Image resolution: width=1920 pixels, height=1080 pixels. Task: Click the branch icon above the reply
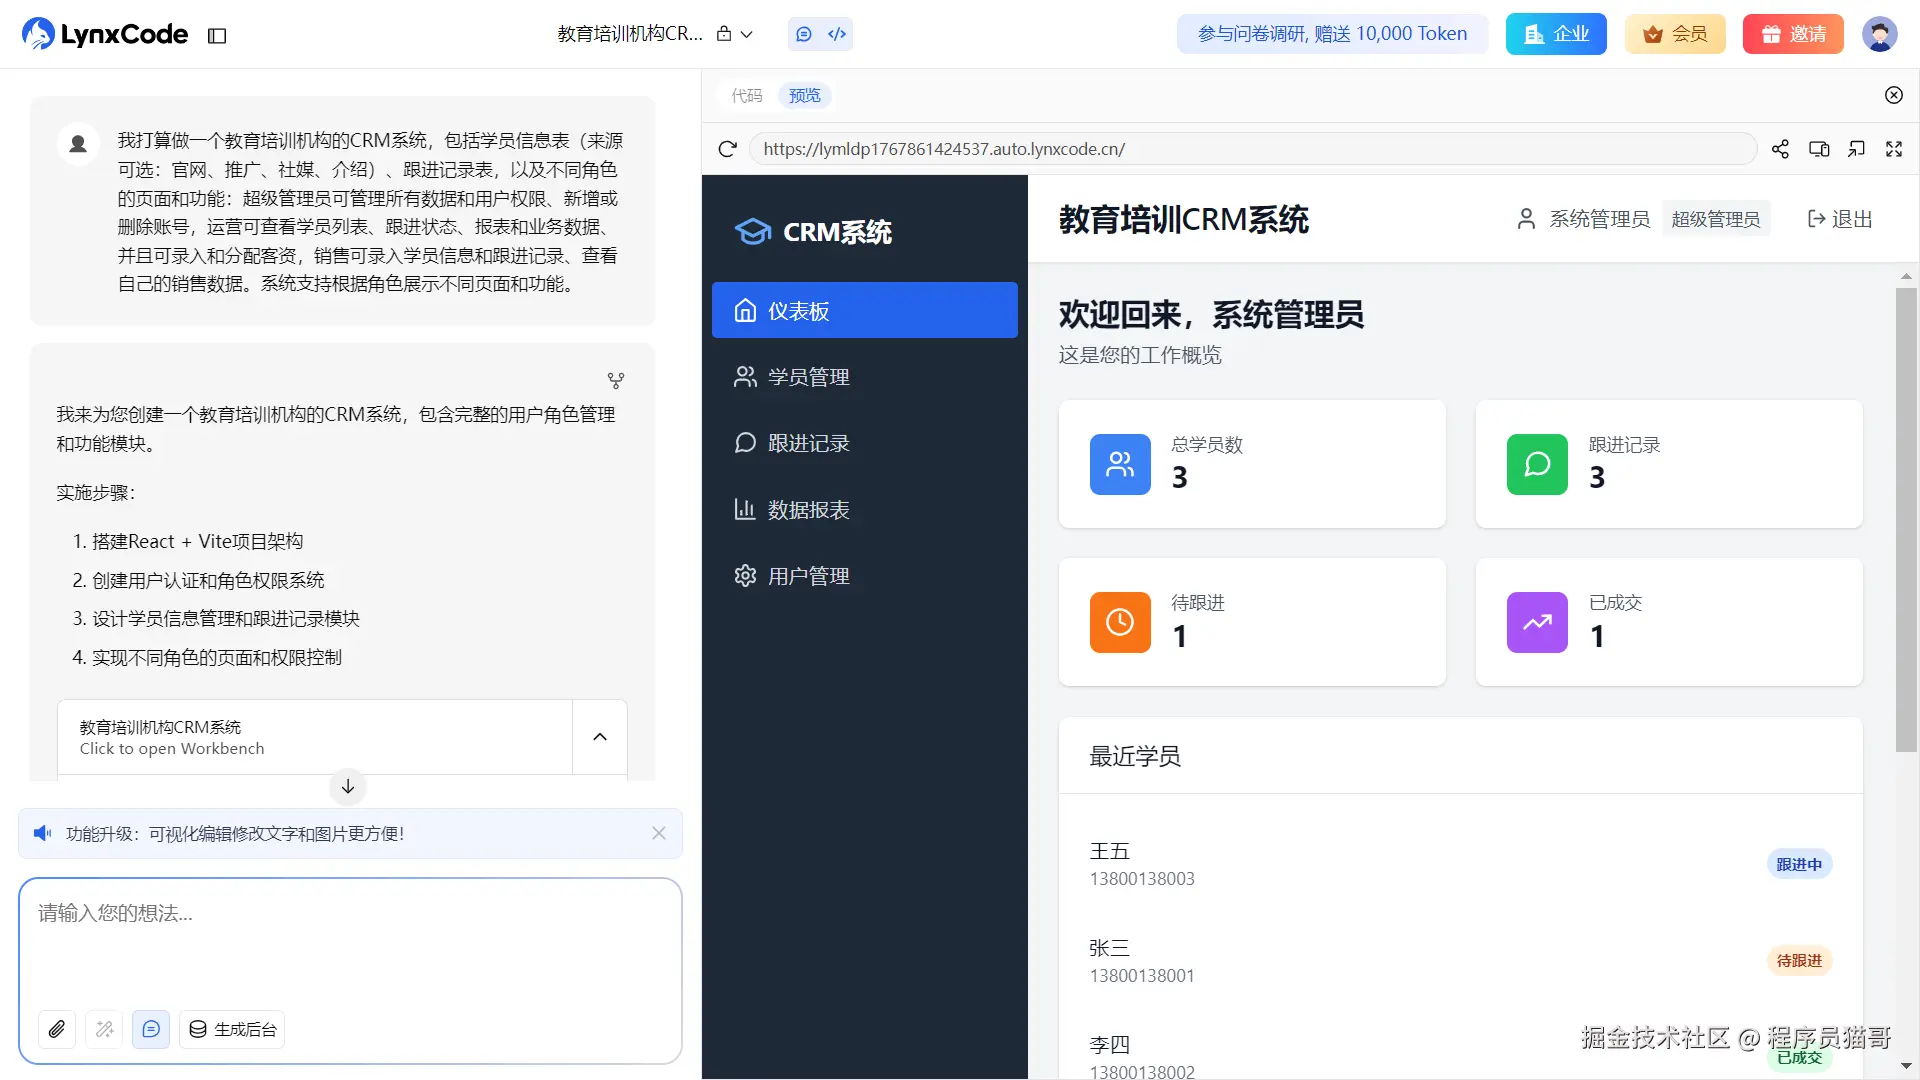pos(616,381)
